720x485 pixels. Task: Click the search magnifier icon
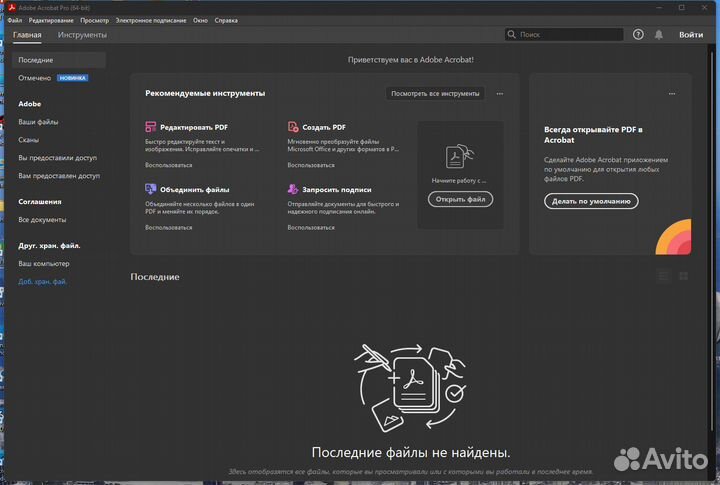pos(511,34)
